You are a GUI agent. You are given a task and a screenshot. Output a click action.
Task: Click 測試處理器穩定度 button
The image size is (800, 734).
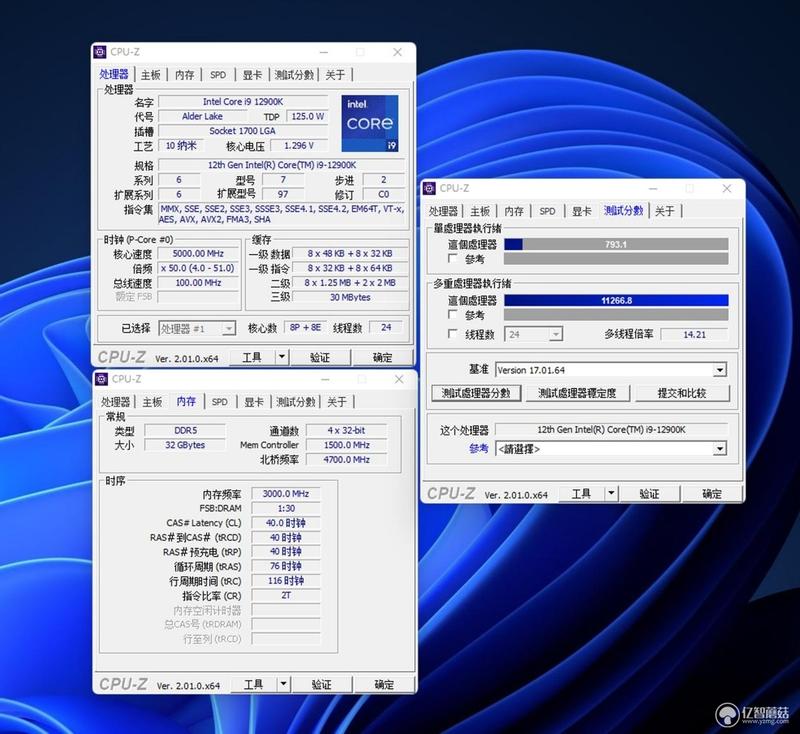coord(577,393)
